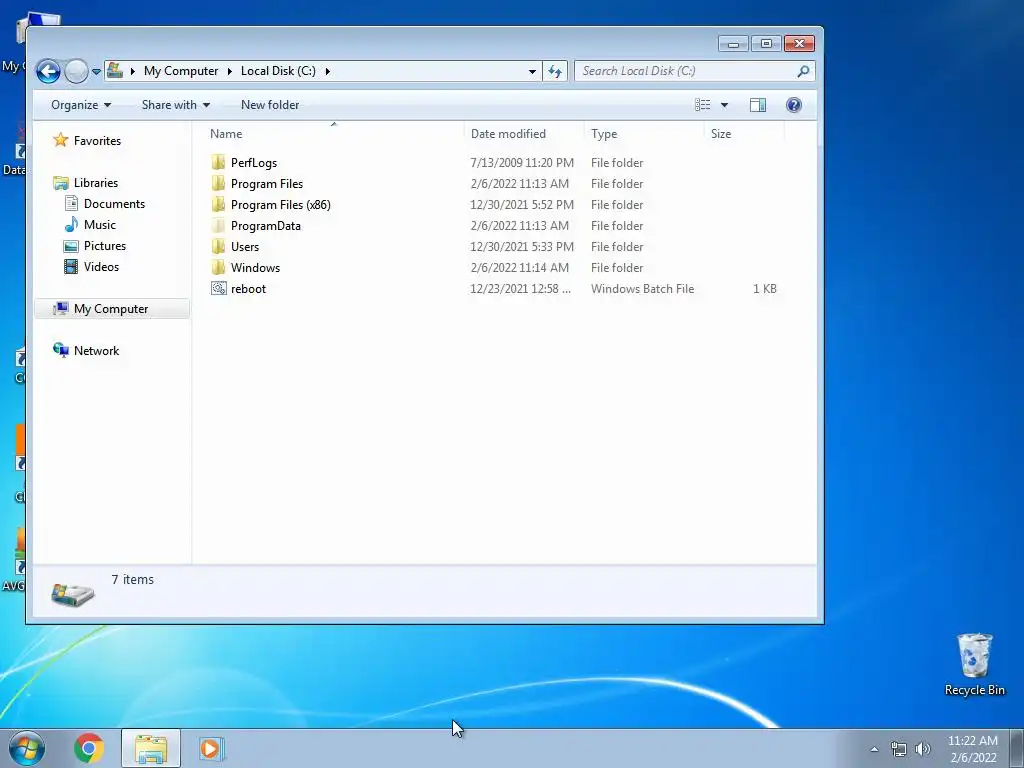Image resolution: width=1024 pixels, height=768 pixels.
Task: Open Explorer Help button
Action: click(x=793, y=105)
